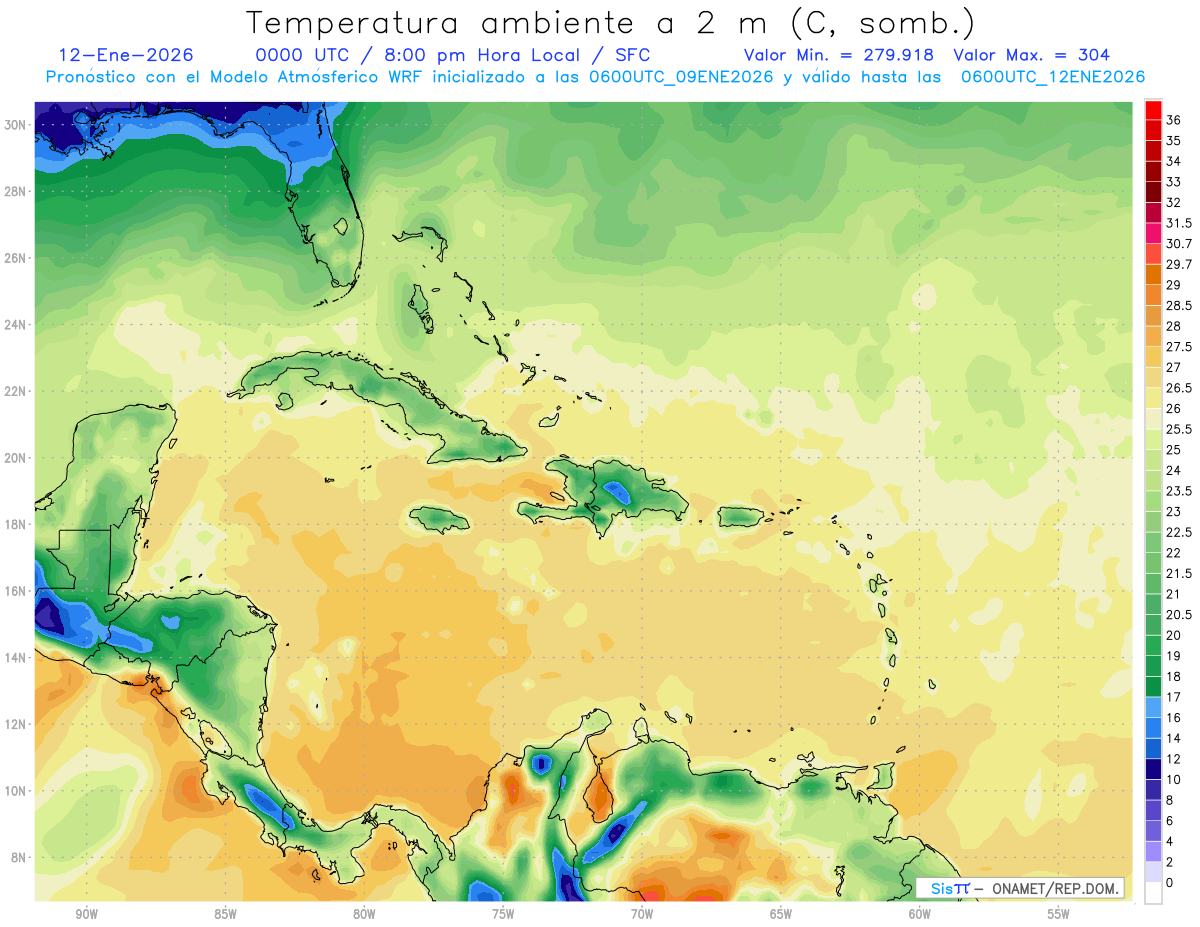Click the '20N' latitude axis label
1200x927 pixels.
tap(17, 458)
